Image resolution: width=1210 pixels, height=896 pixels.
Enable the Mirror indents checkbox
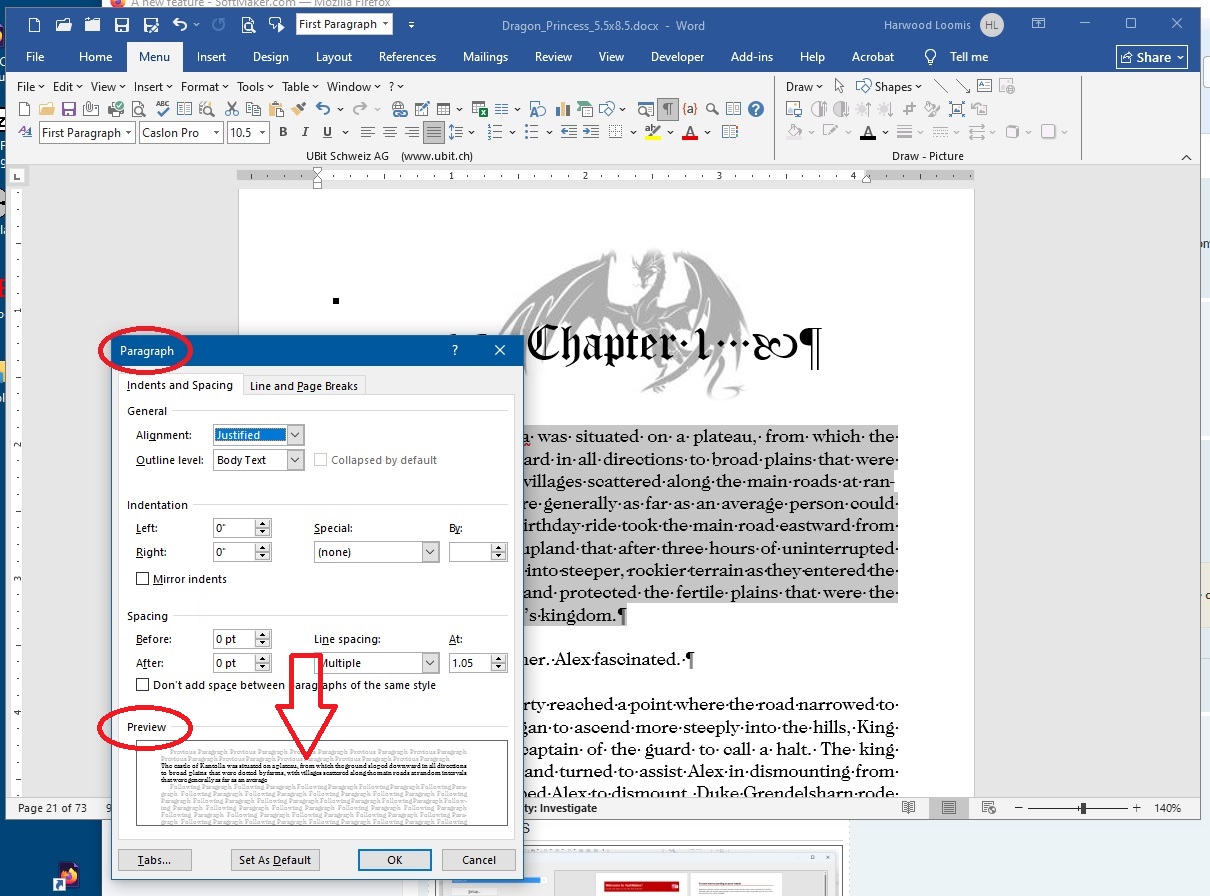coord(142,579)
